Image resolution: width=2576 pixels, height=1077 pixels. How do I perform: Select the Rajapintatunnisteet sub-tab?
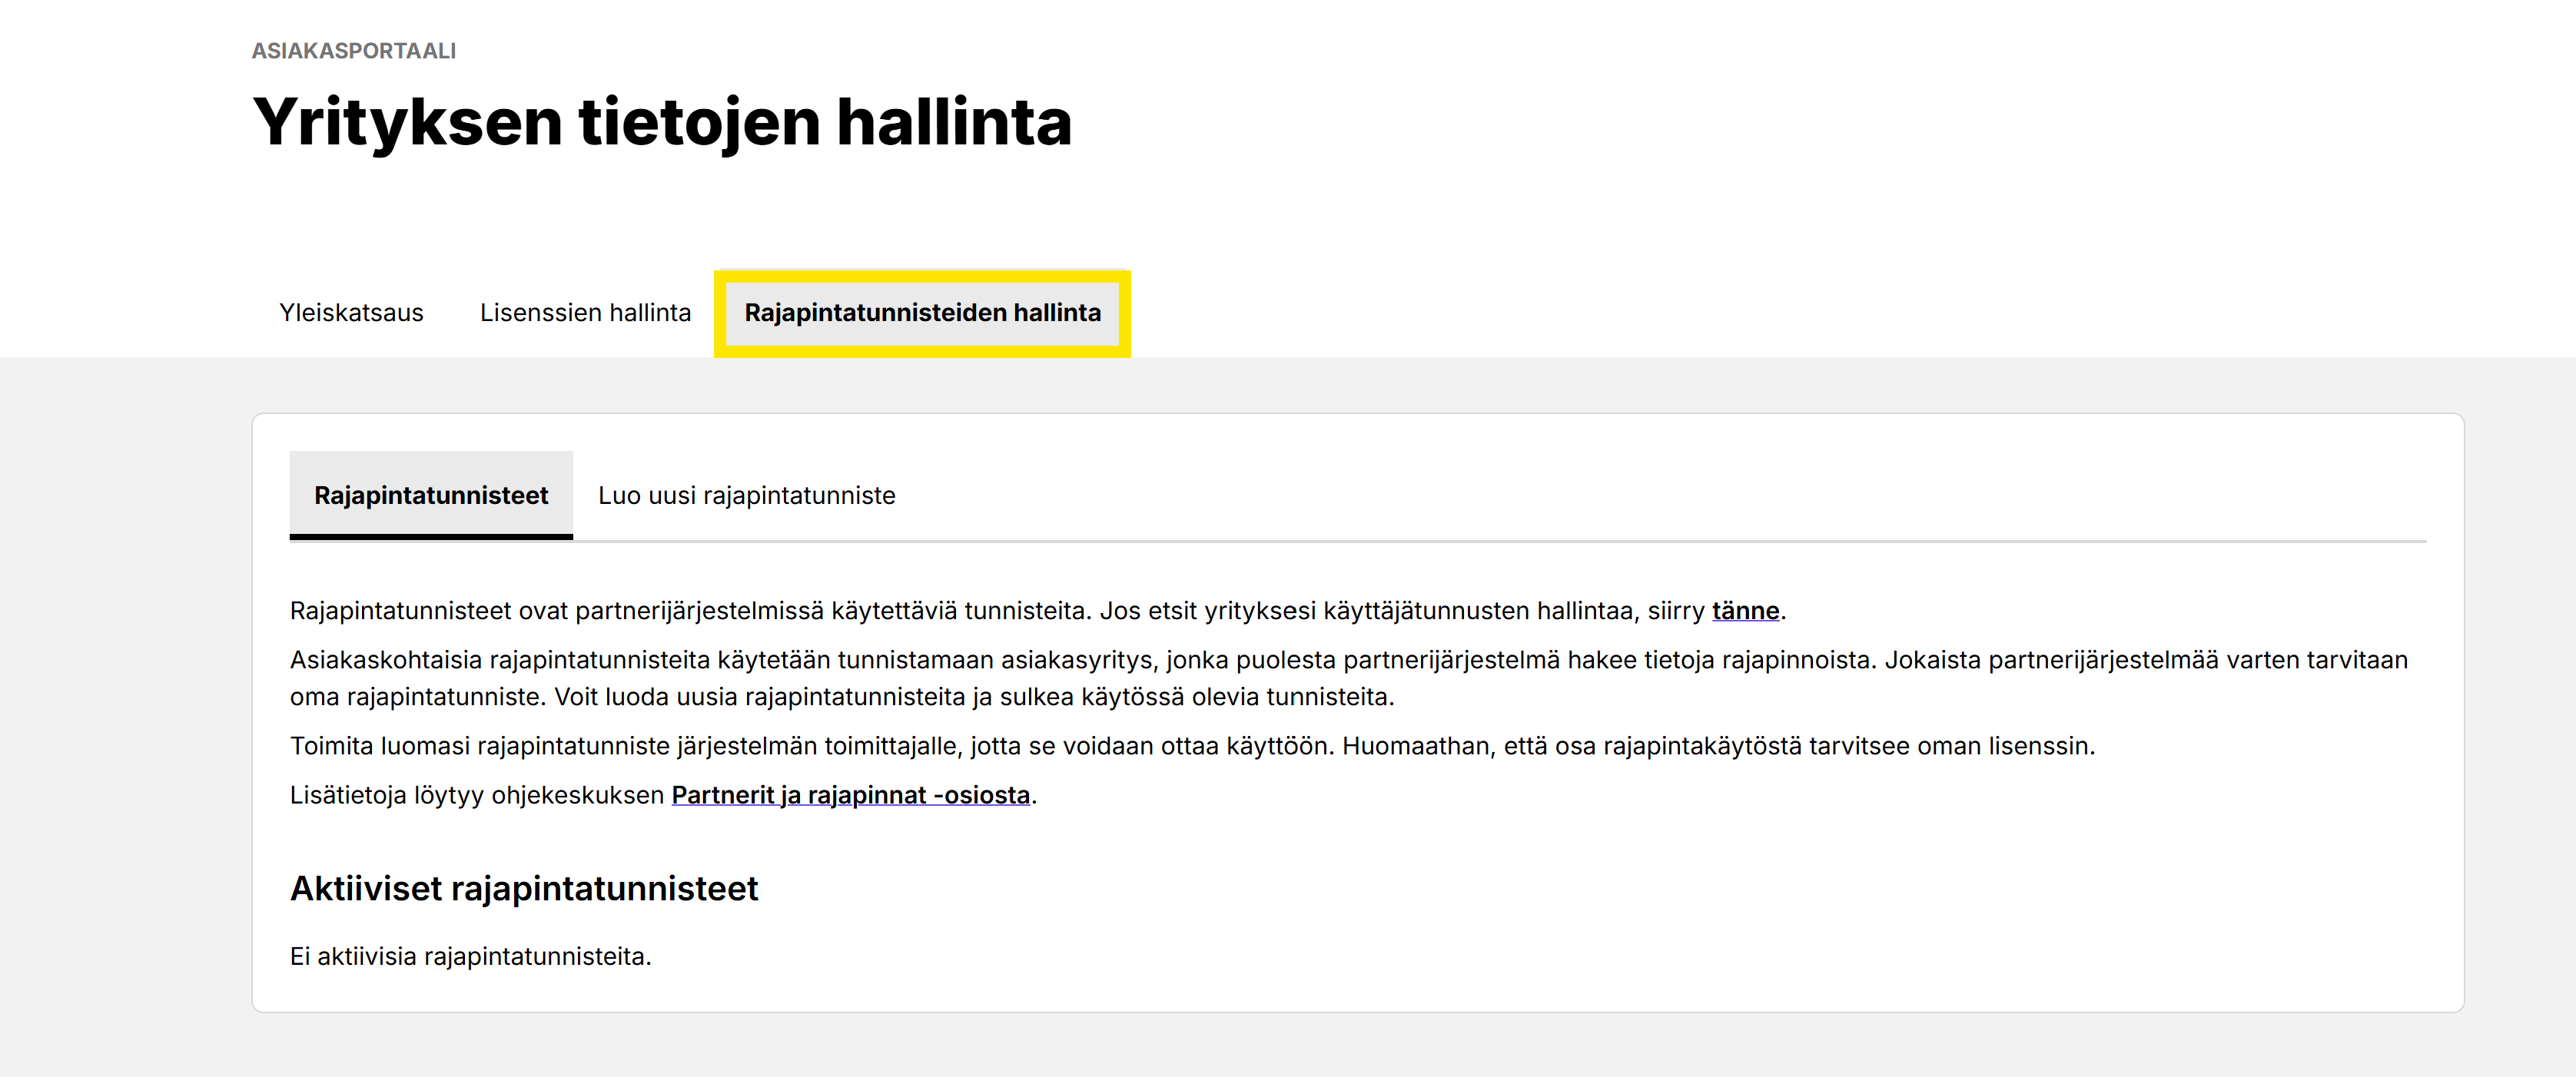click(x=431, y=495)
